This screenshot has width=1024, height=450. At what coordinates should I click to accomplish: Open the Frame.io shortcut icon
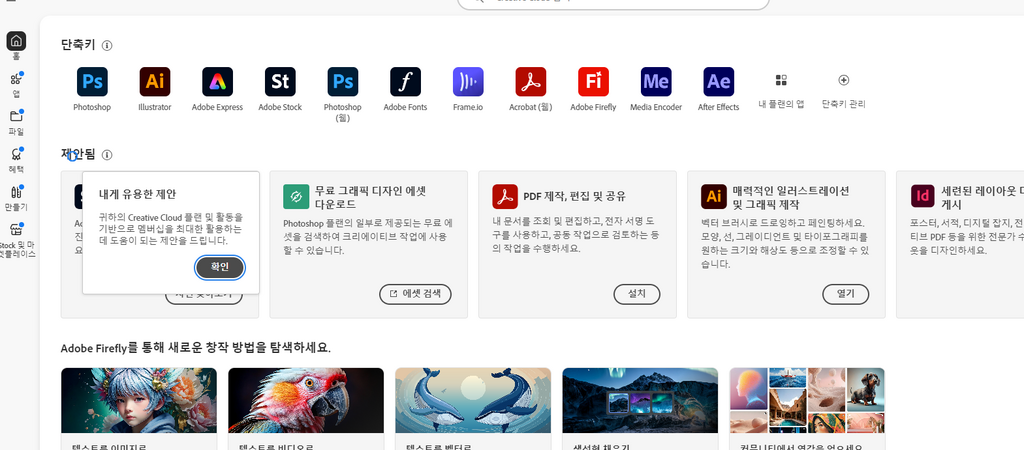[468, 82]
